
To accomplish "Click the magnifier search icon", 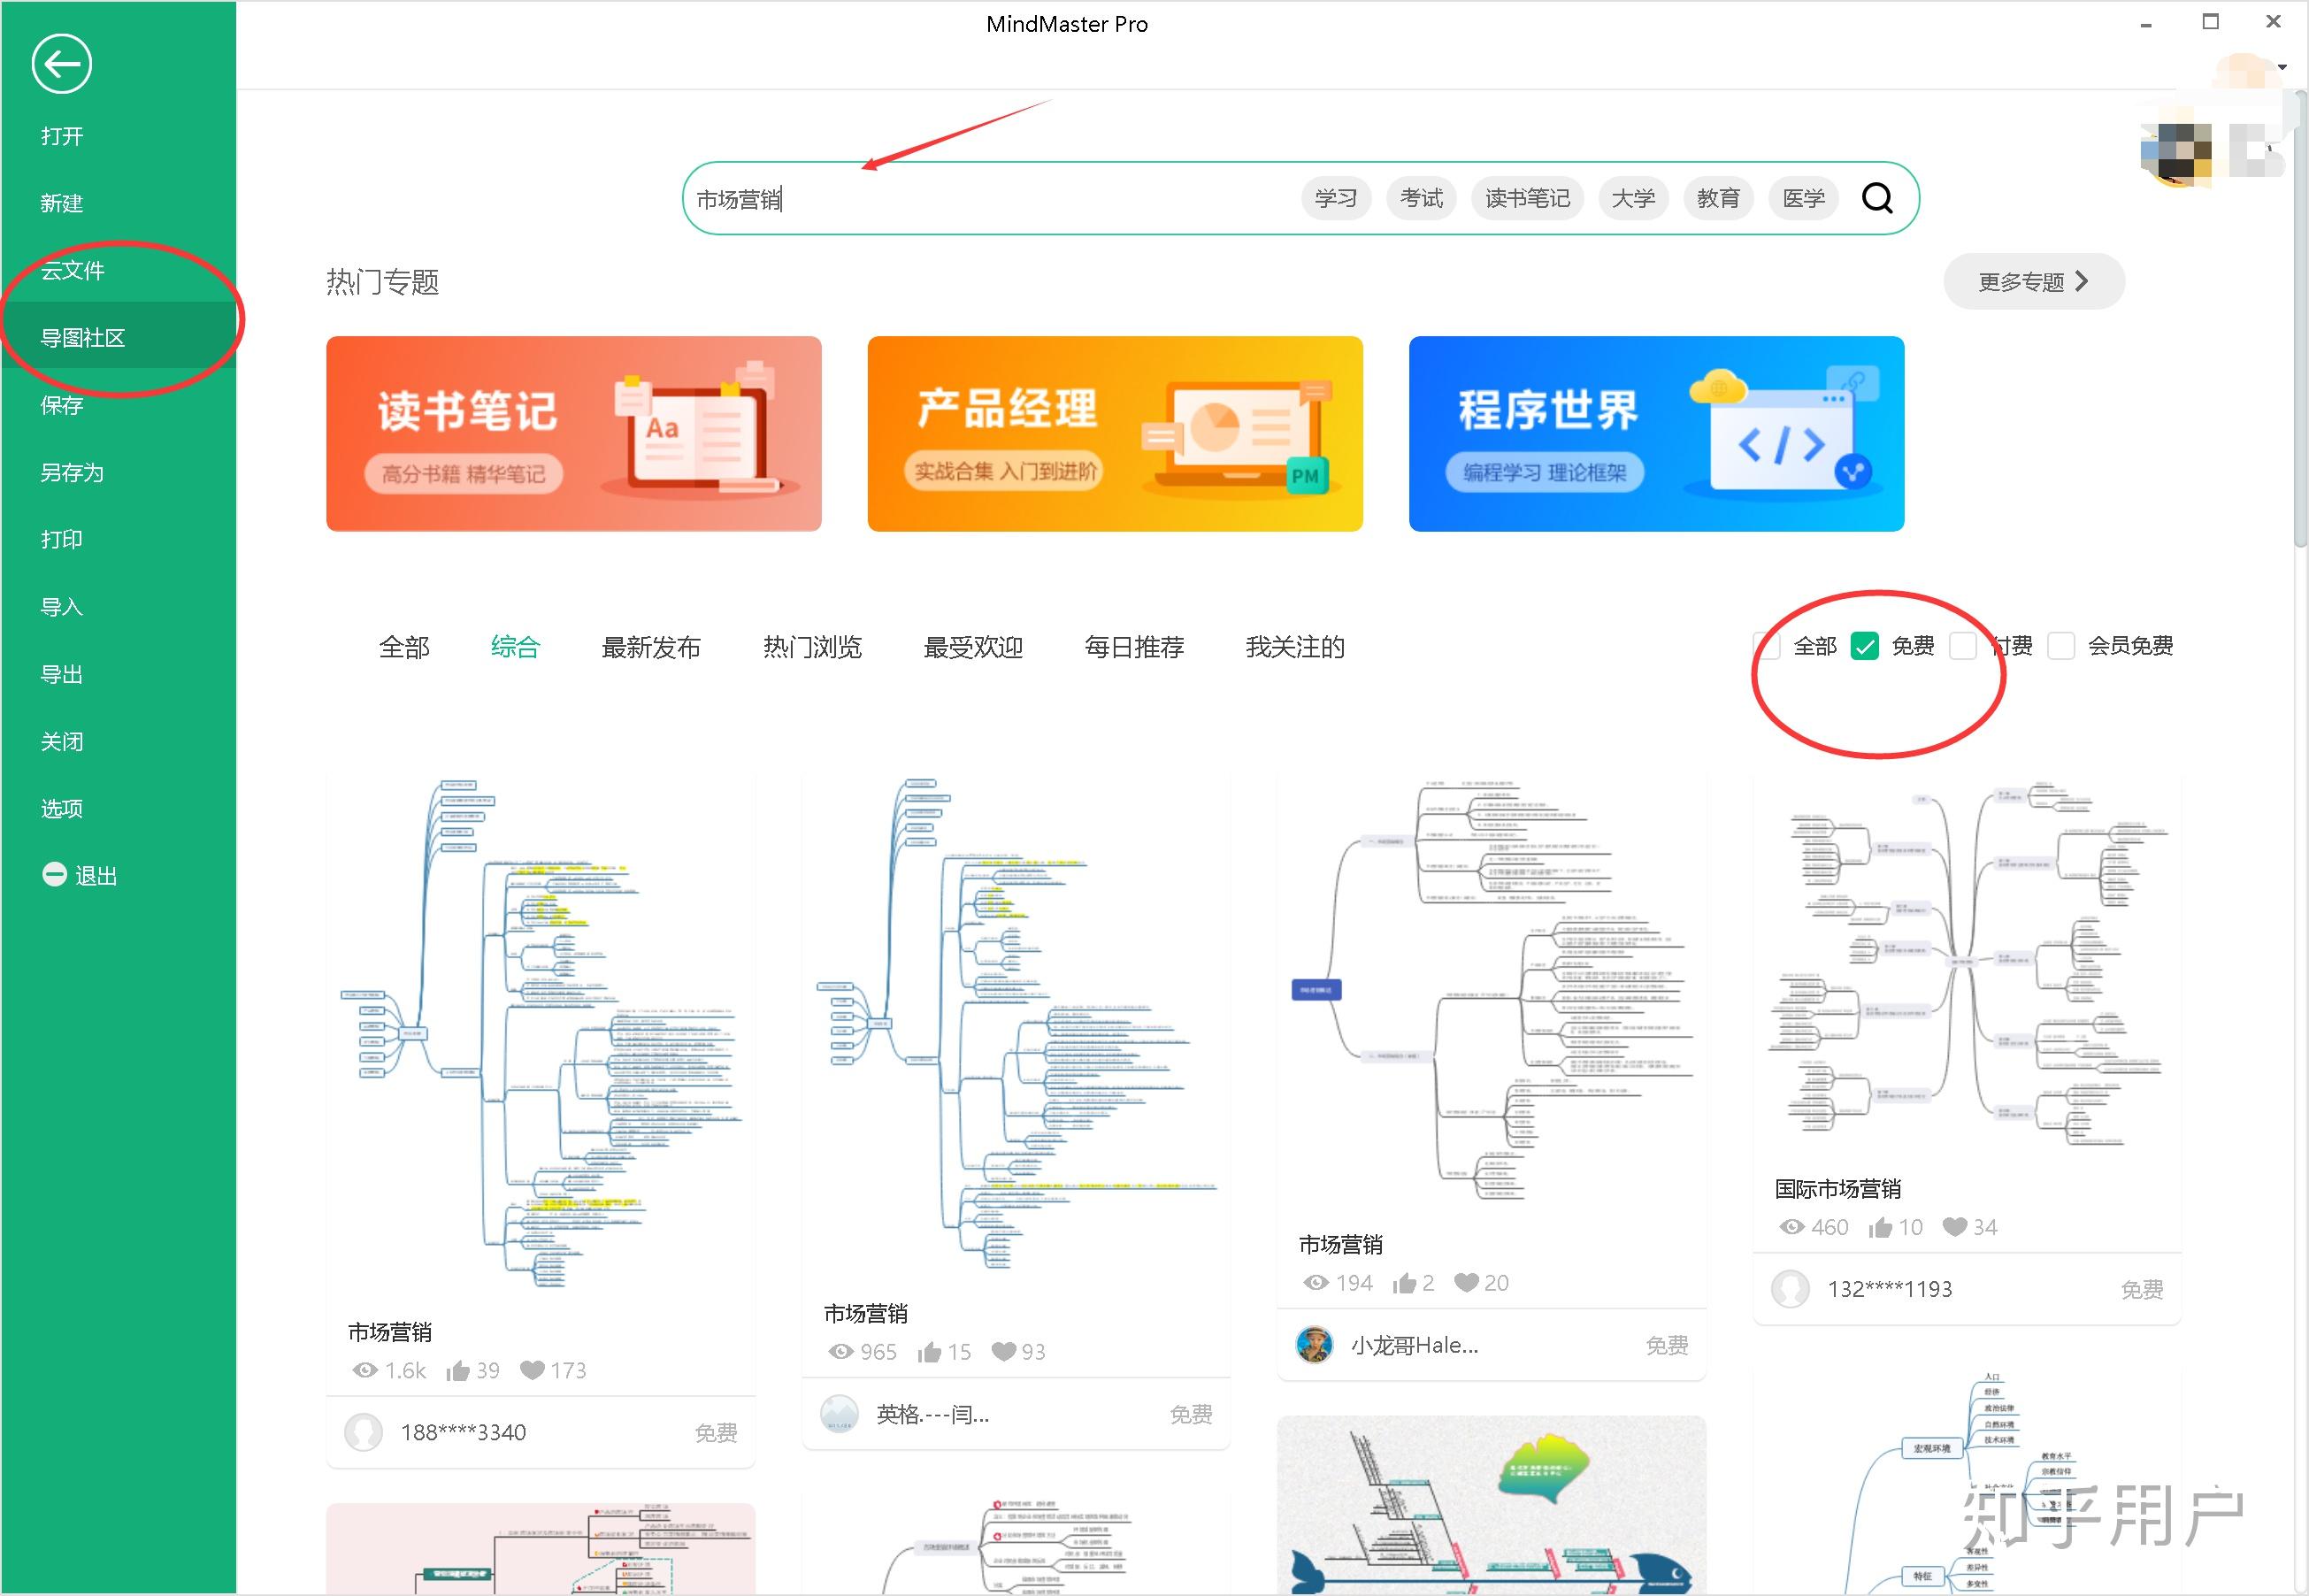I will pyautogui.click(x=1876, y=198).
